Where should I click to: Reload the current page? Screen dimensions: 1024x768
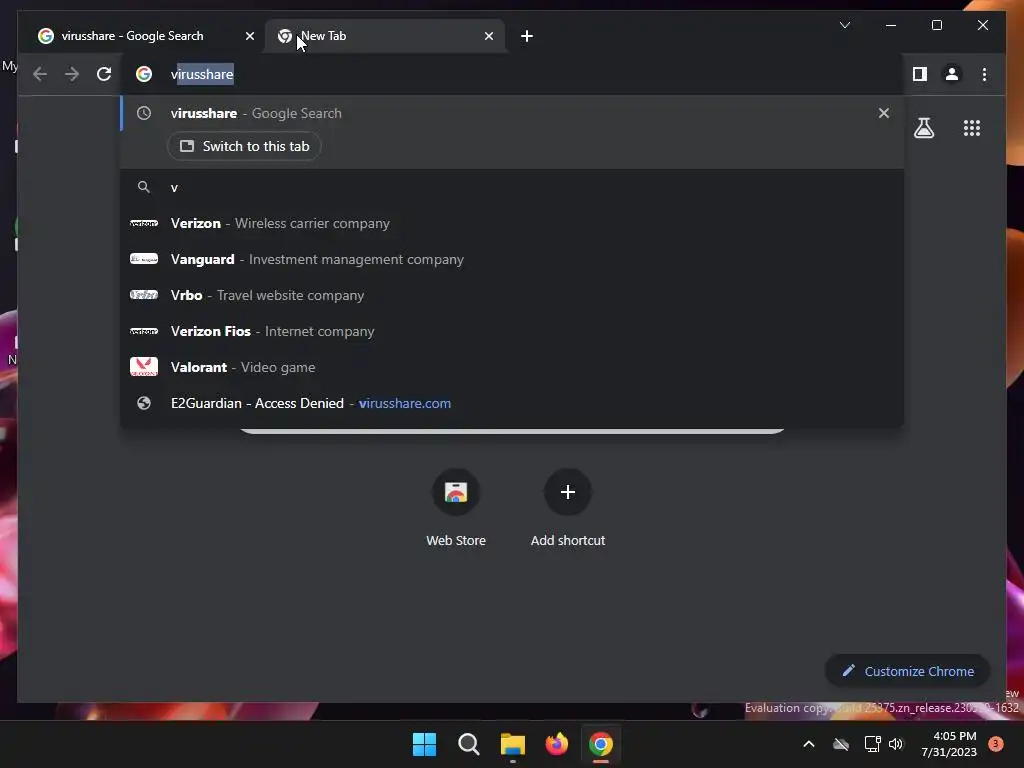[104, 74]
